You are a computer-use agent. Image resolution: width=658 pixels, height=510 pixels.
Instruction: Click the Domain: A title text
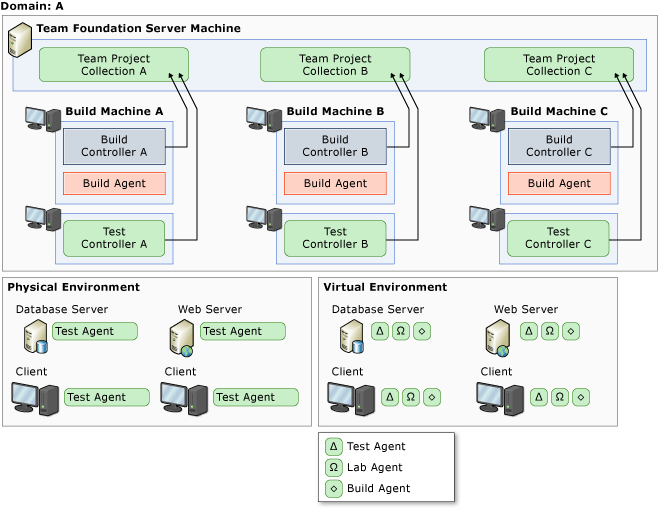[x=32, y=6]
